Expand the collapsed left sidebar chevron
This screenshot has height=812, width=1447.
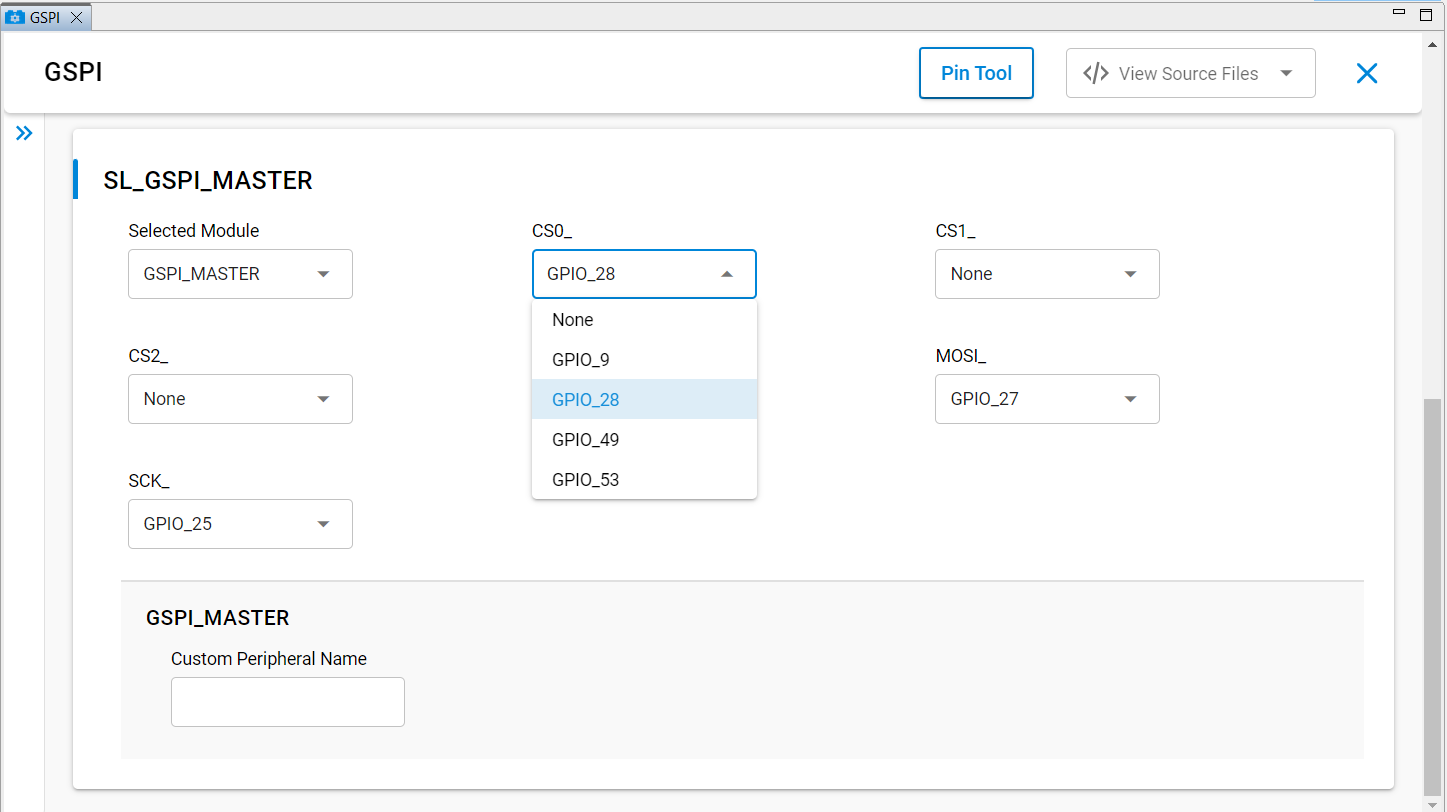[x=24, y=132]
